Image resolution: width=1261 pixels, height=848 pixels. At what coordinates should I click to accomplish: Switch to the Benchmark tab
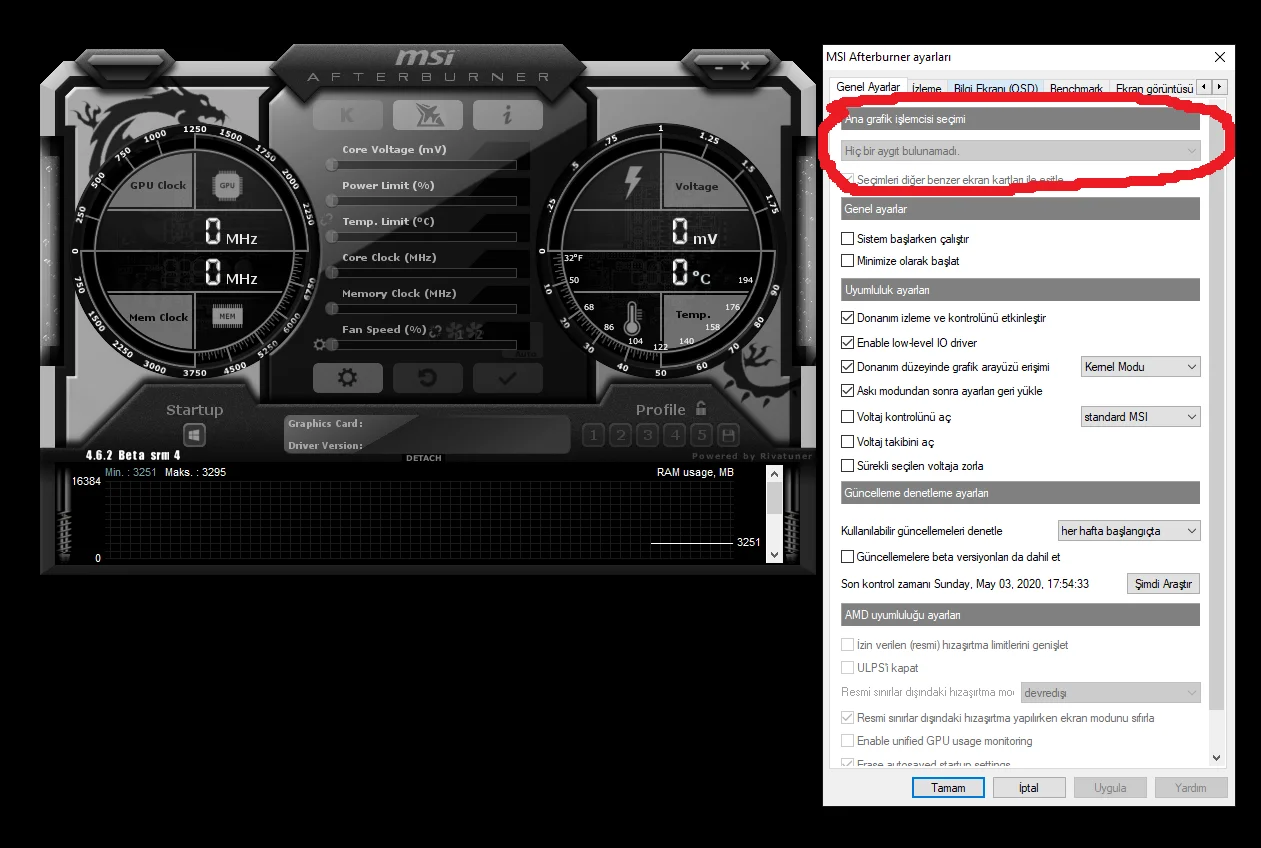1076,89
